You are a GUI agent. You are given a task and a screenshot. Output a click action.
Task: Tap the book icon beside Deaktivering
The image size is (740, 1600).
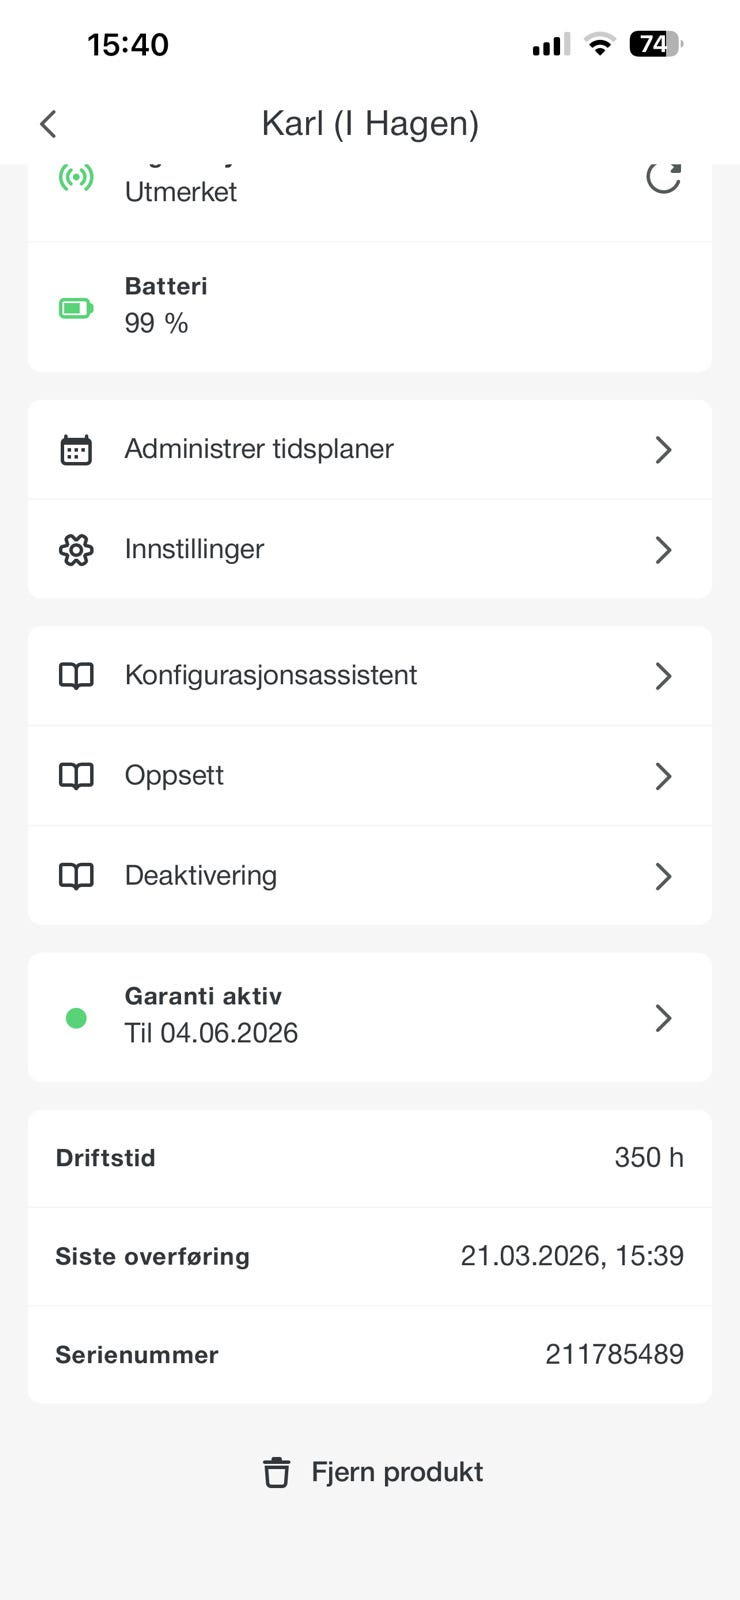click(76, 876)
